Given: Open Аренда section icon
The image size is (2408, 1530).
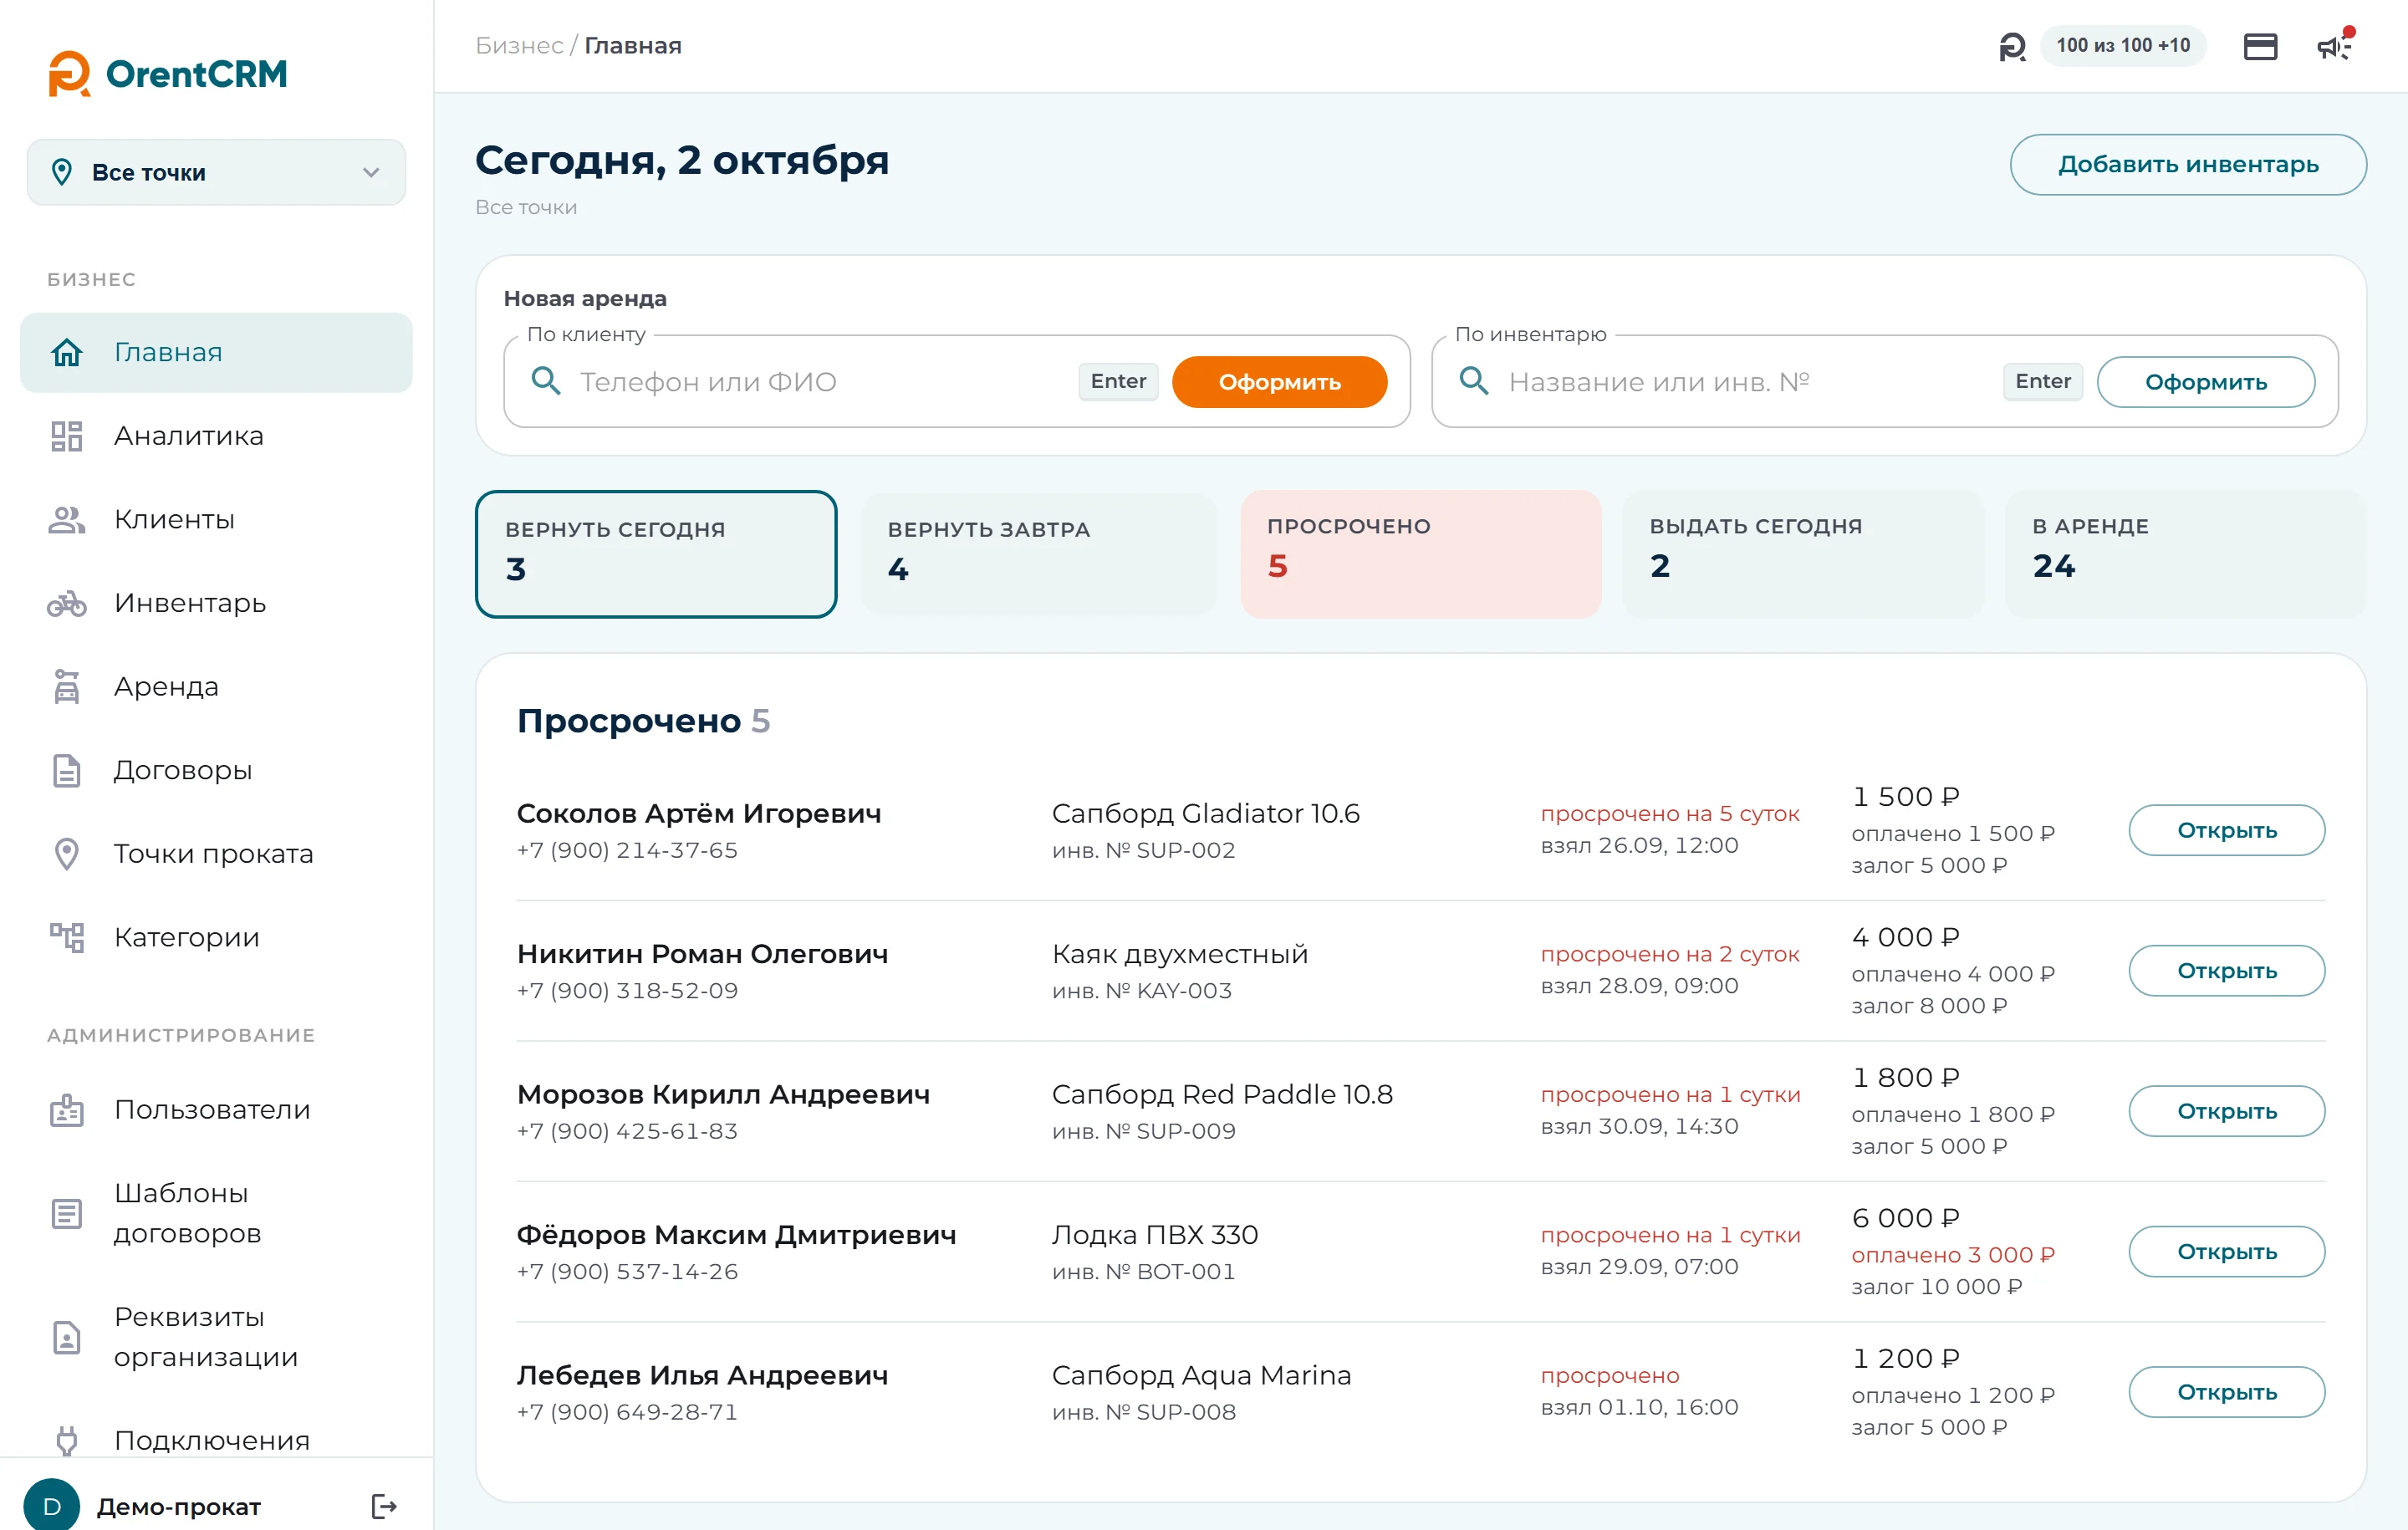Looking at the screenshot, I should click(x=67, y=687).
